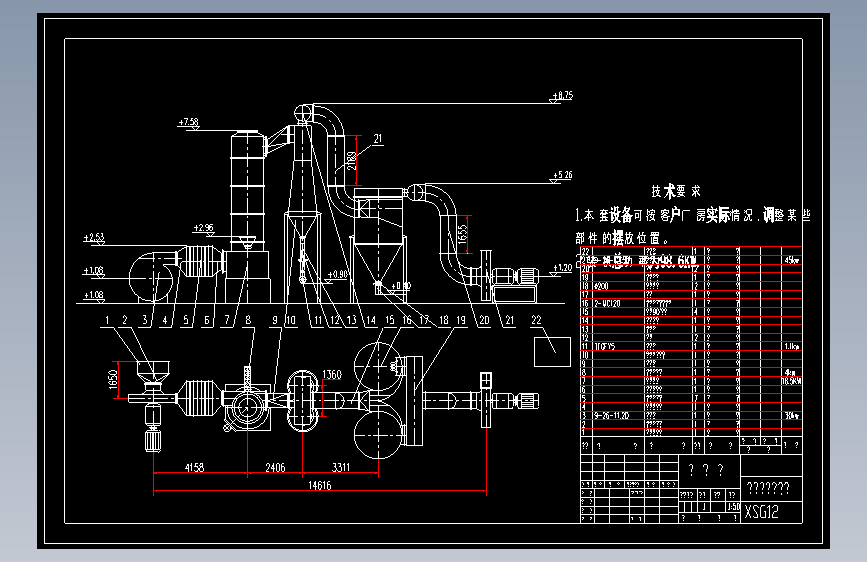Select the 18.5KW remark in row 7
Viewport: 867px width, 562px height.
tap(792, 381)
